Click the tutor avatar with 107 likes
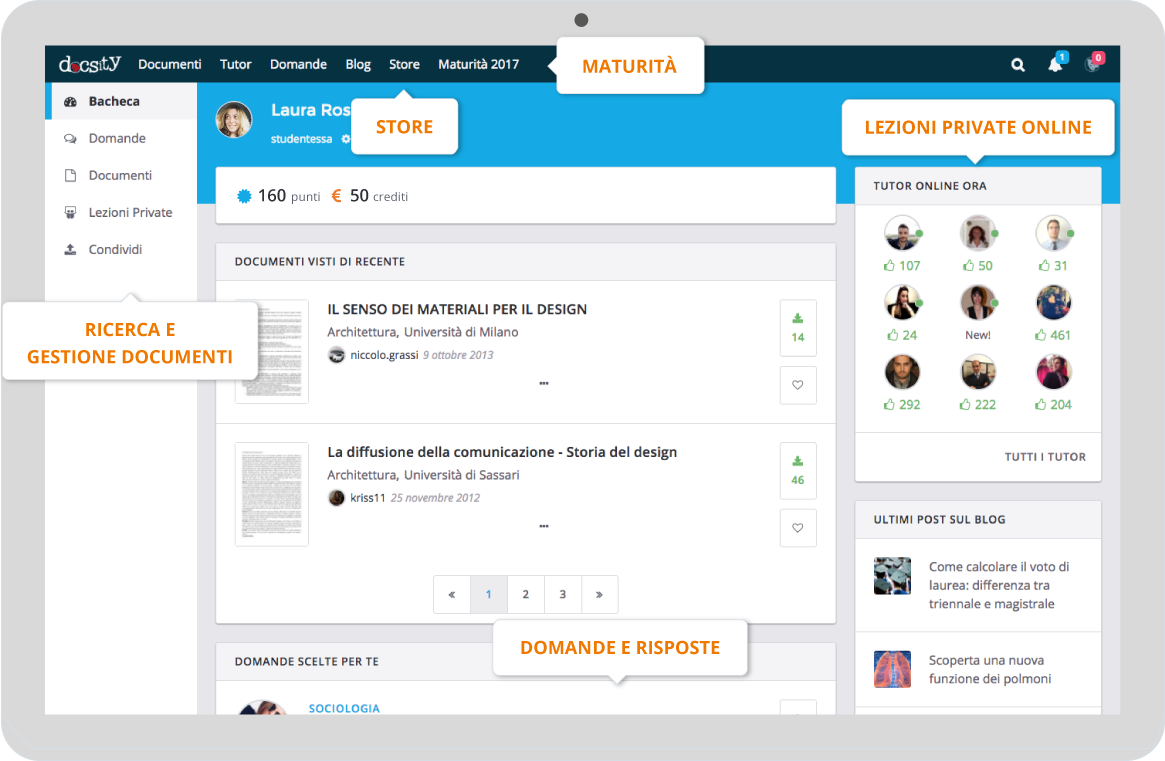Screen dimensions: 1165x761 pos(902,234)
